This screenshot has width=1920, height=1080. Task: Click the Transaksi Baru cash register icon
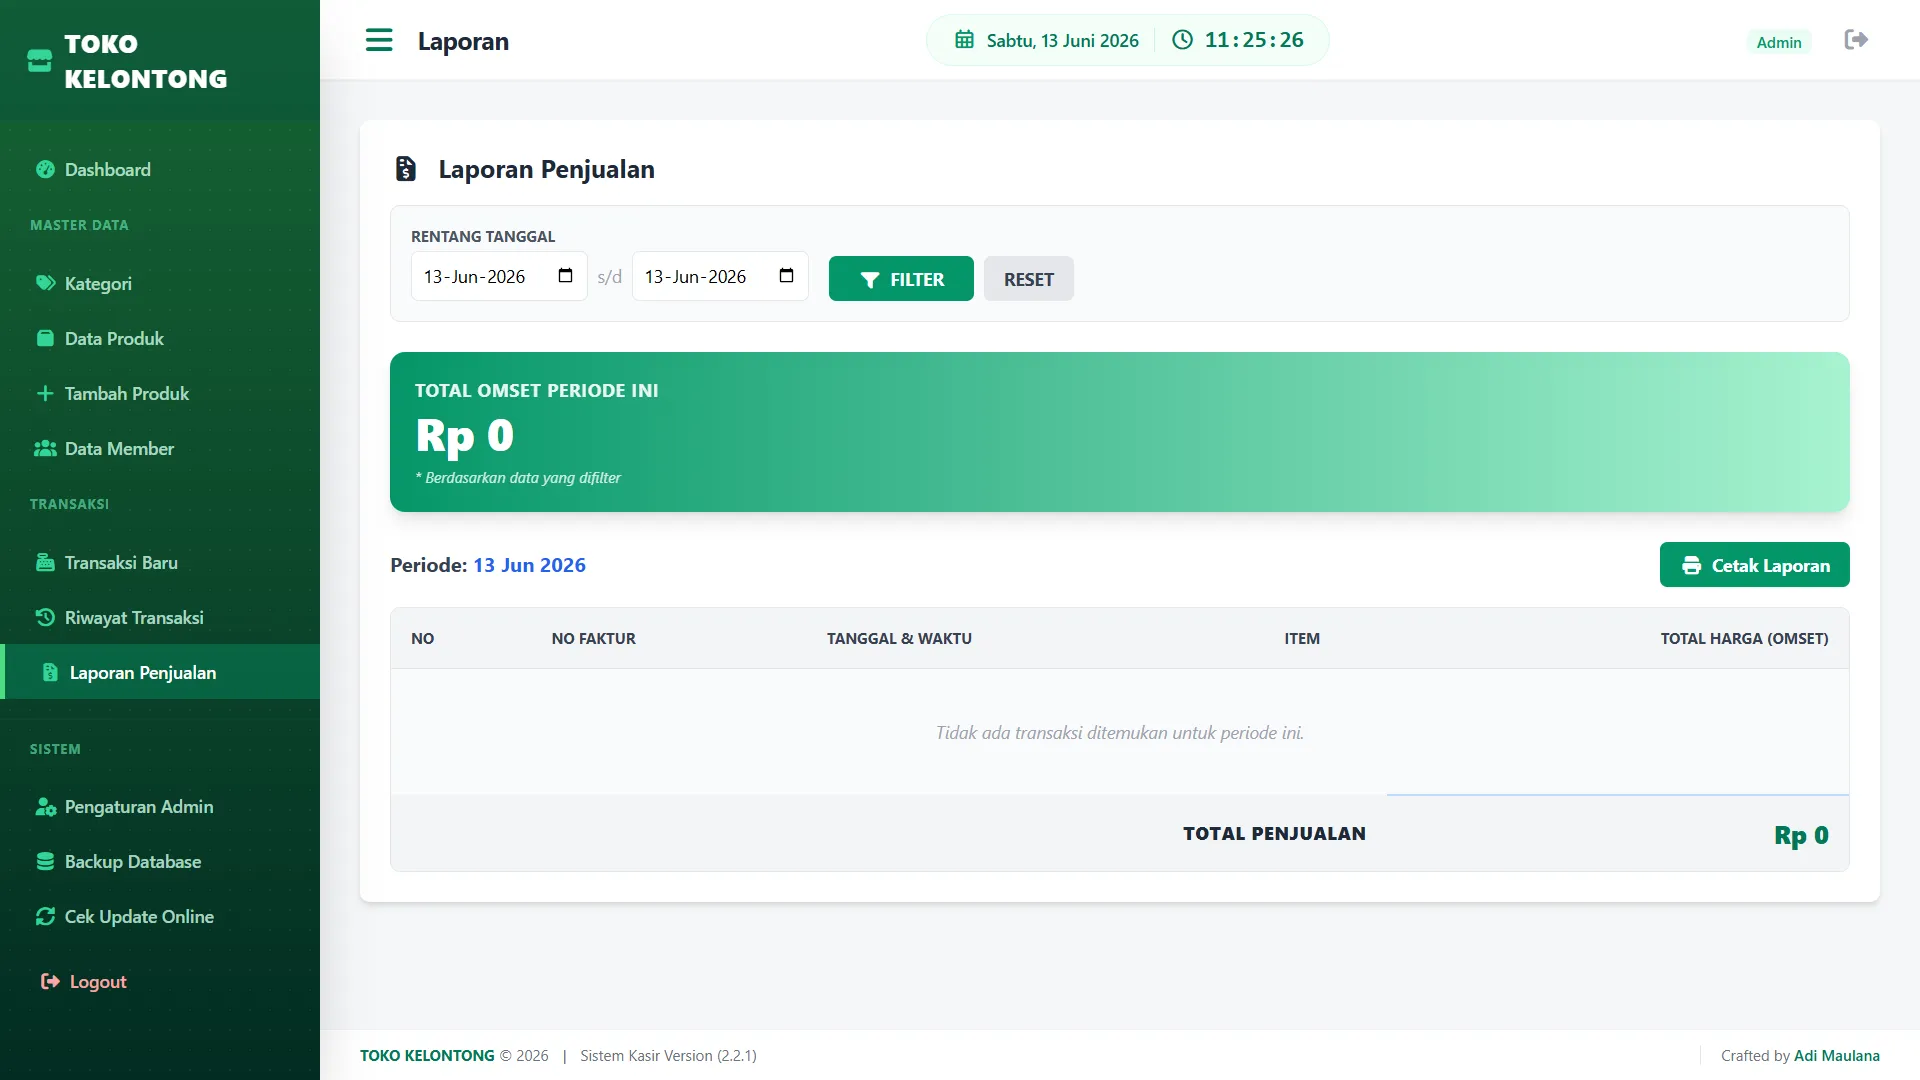click(x=45, y=562)
